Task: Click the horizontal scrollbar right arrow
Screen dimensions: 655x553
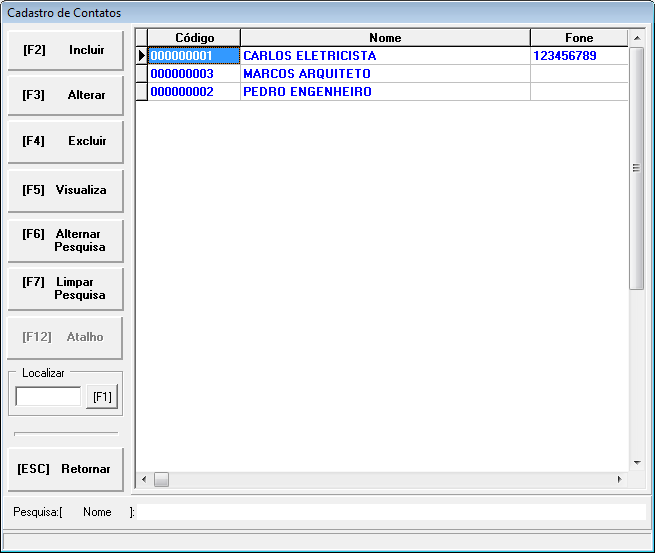Action: (x=619, y=480)
